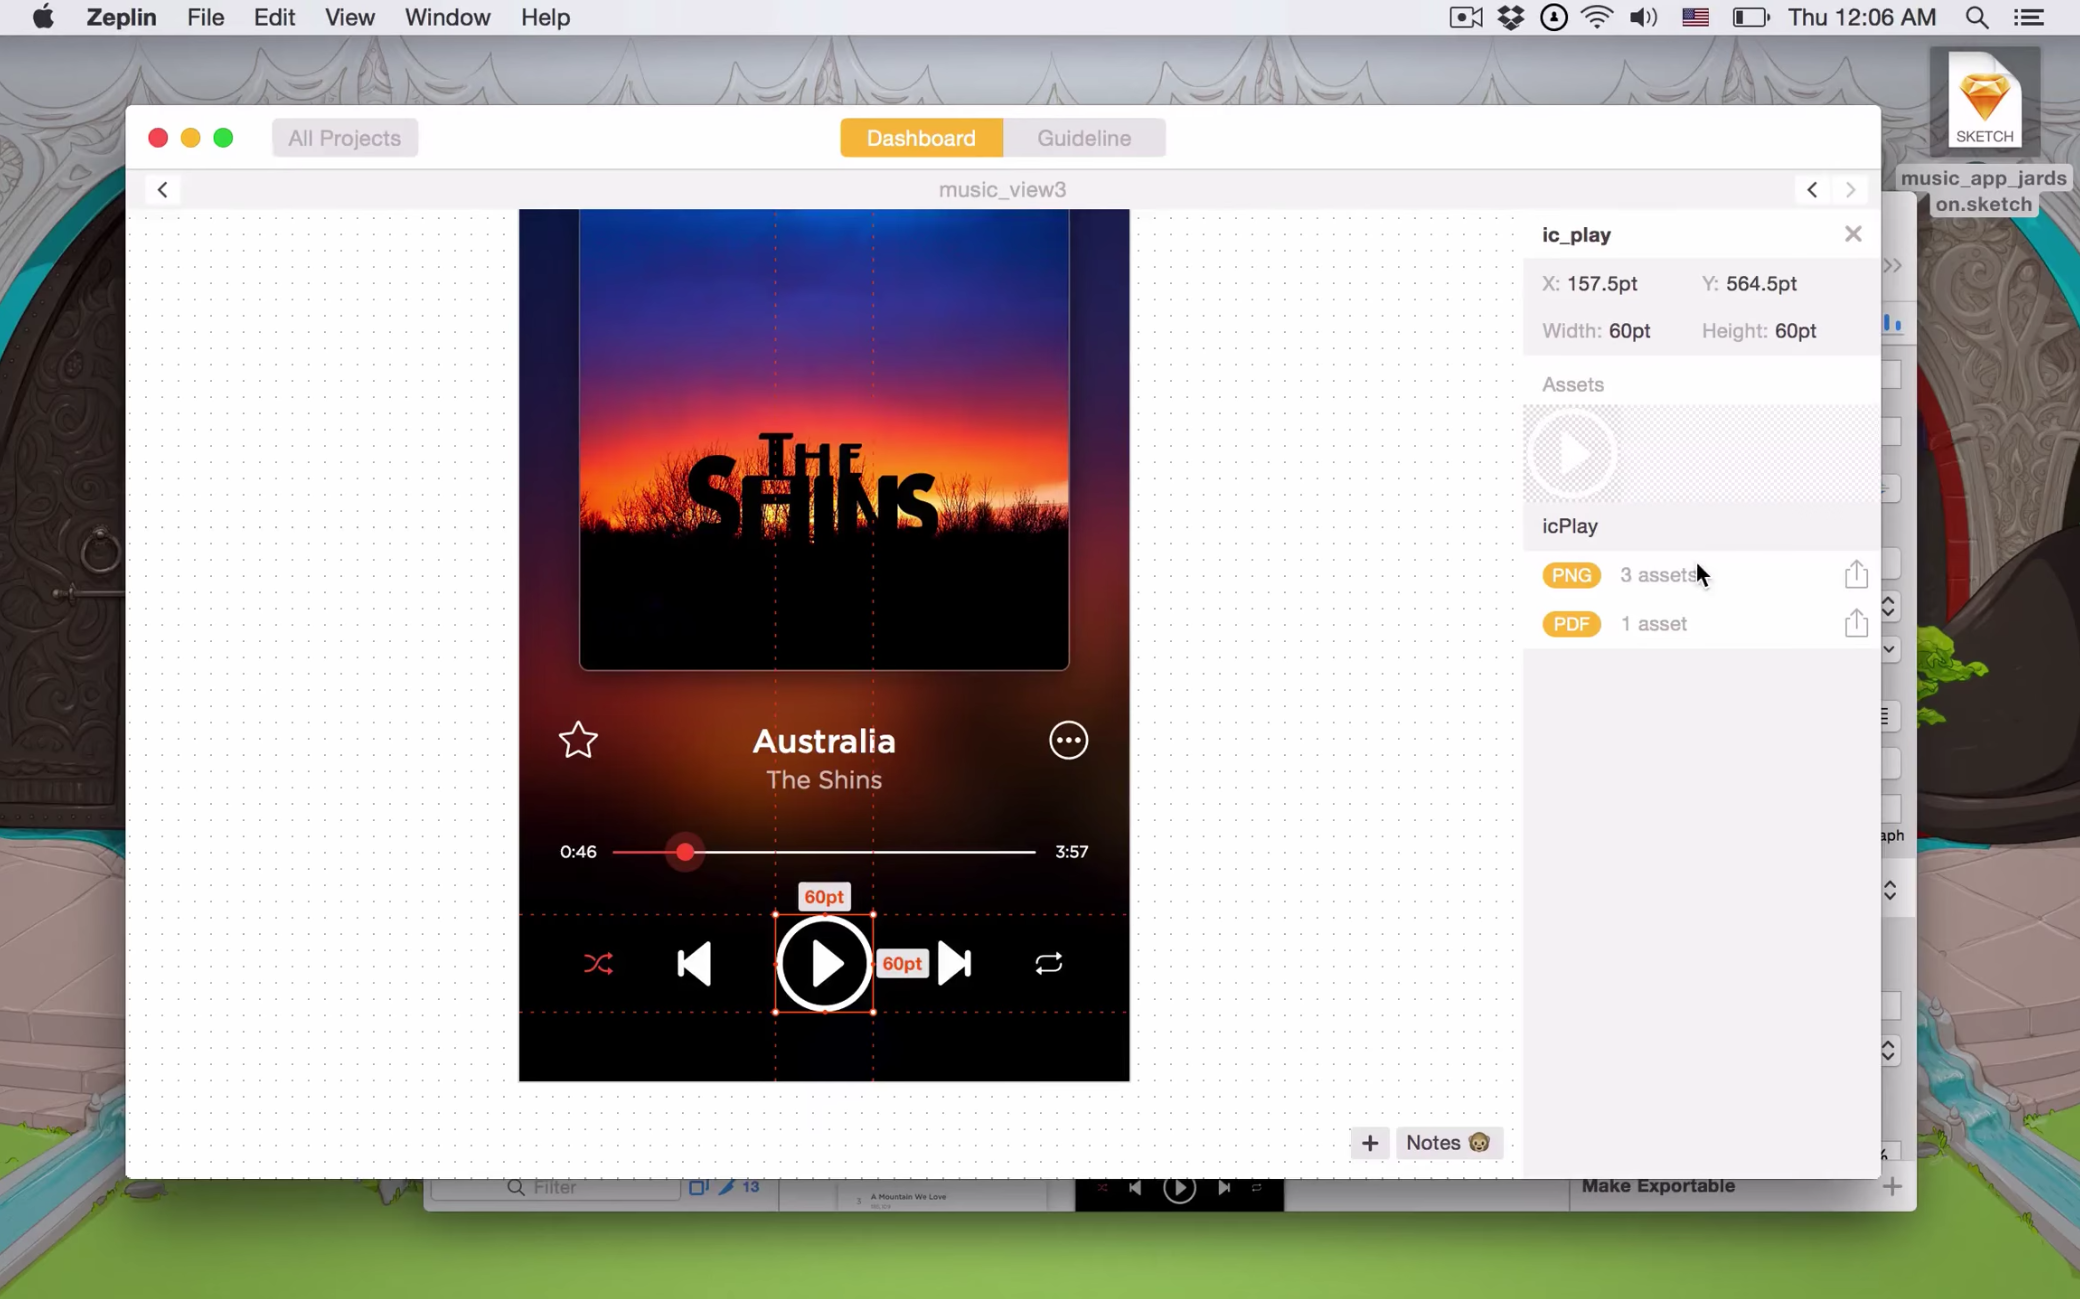This screenshot has height=1299, width=2080.
Task: Click the Spotlight search icon in menu bar
Action: click(1976, 17)
